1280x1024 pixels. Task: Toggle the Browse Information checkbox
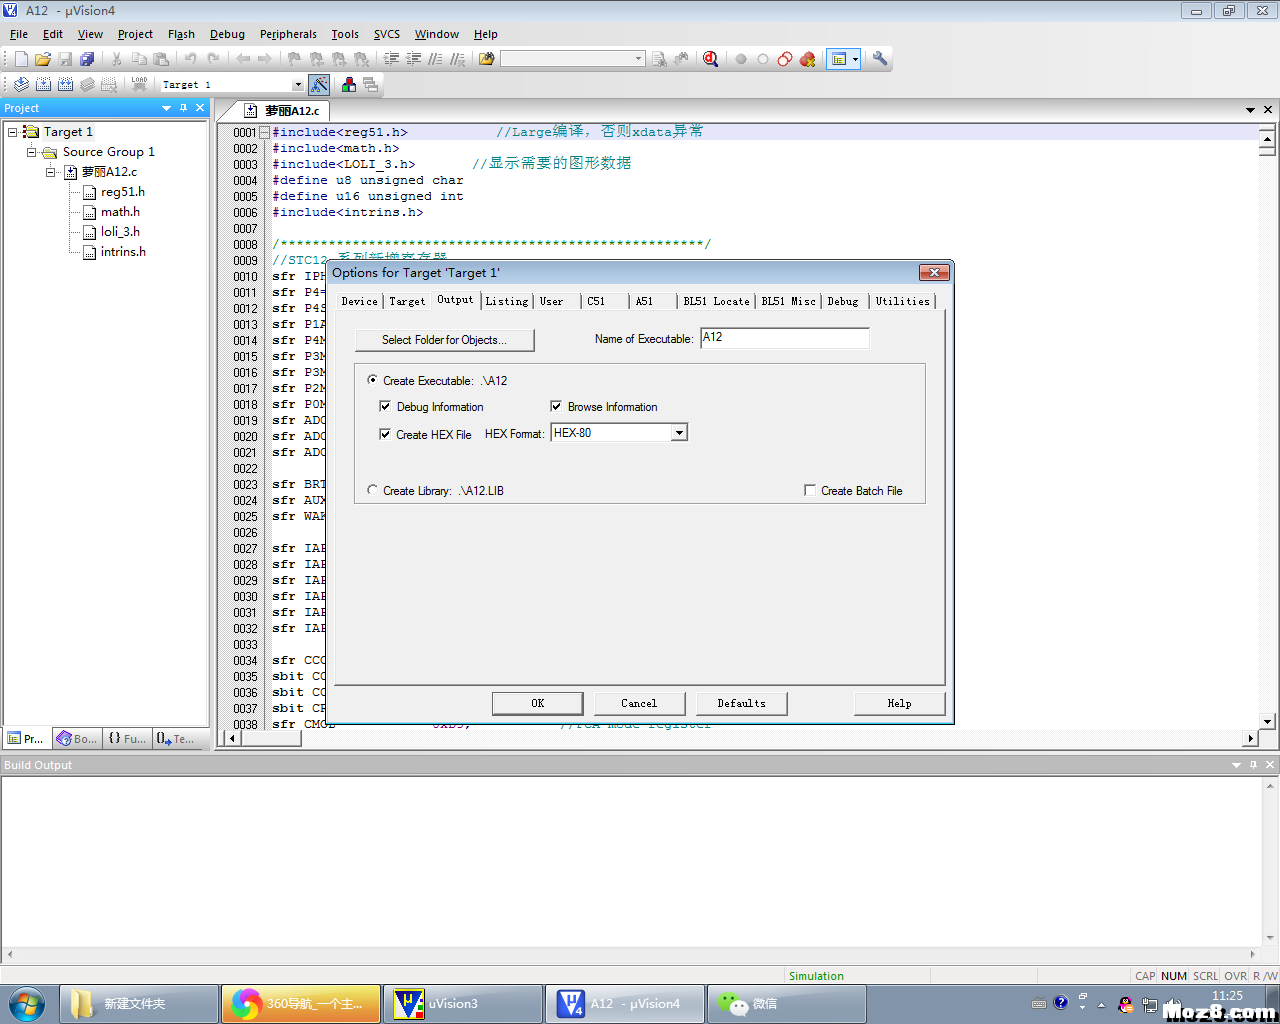pos(556,406)
